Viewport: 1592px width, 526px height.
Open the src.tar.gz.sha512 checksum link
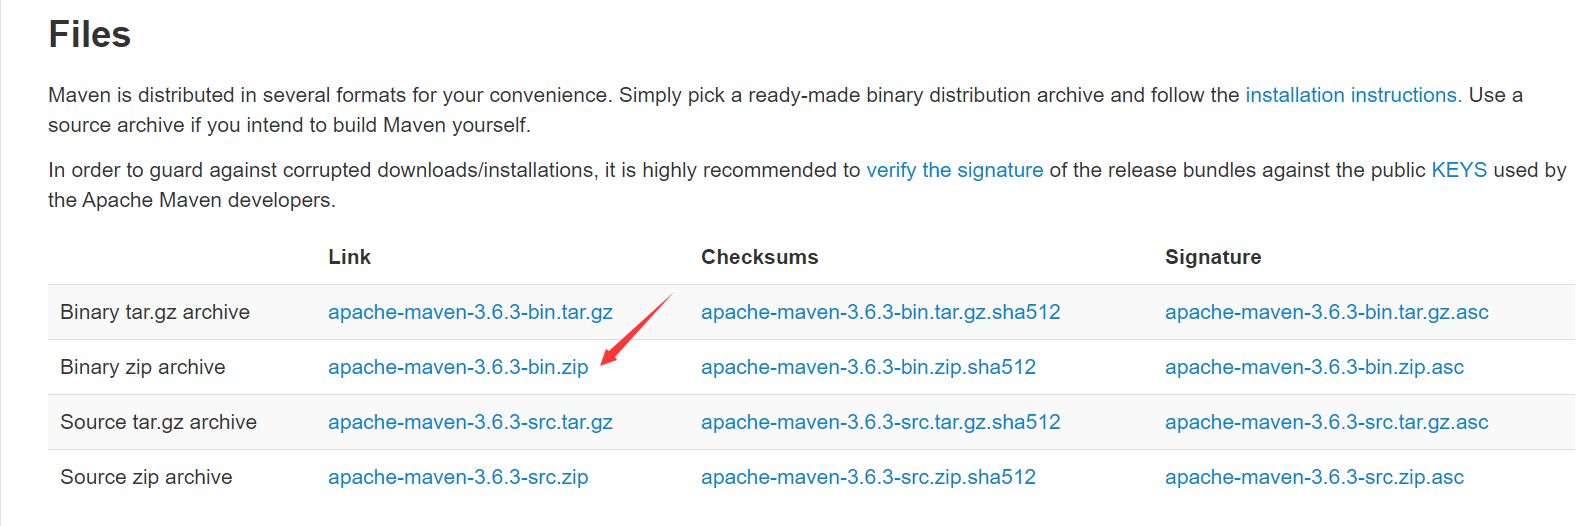pyautogui.click(x=880, y=422)
